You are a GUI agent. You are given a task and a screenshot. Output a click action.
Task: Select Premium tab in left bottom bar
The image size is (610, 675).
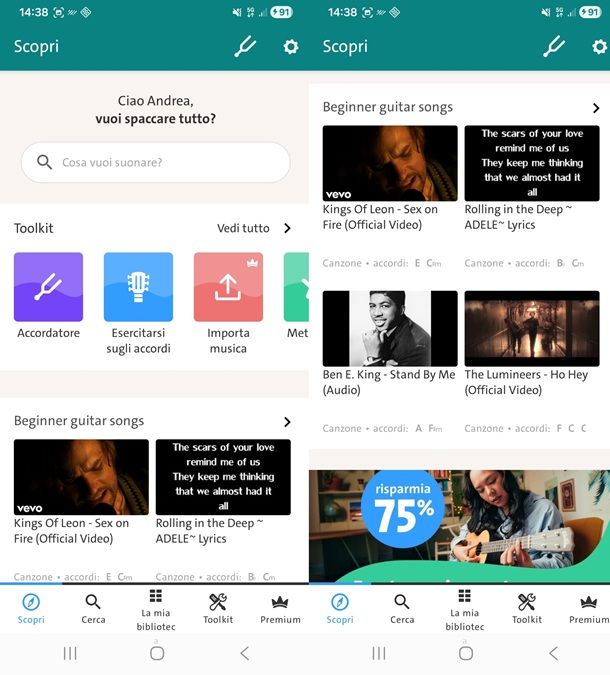[x=280, y=609]
